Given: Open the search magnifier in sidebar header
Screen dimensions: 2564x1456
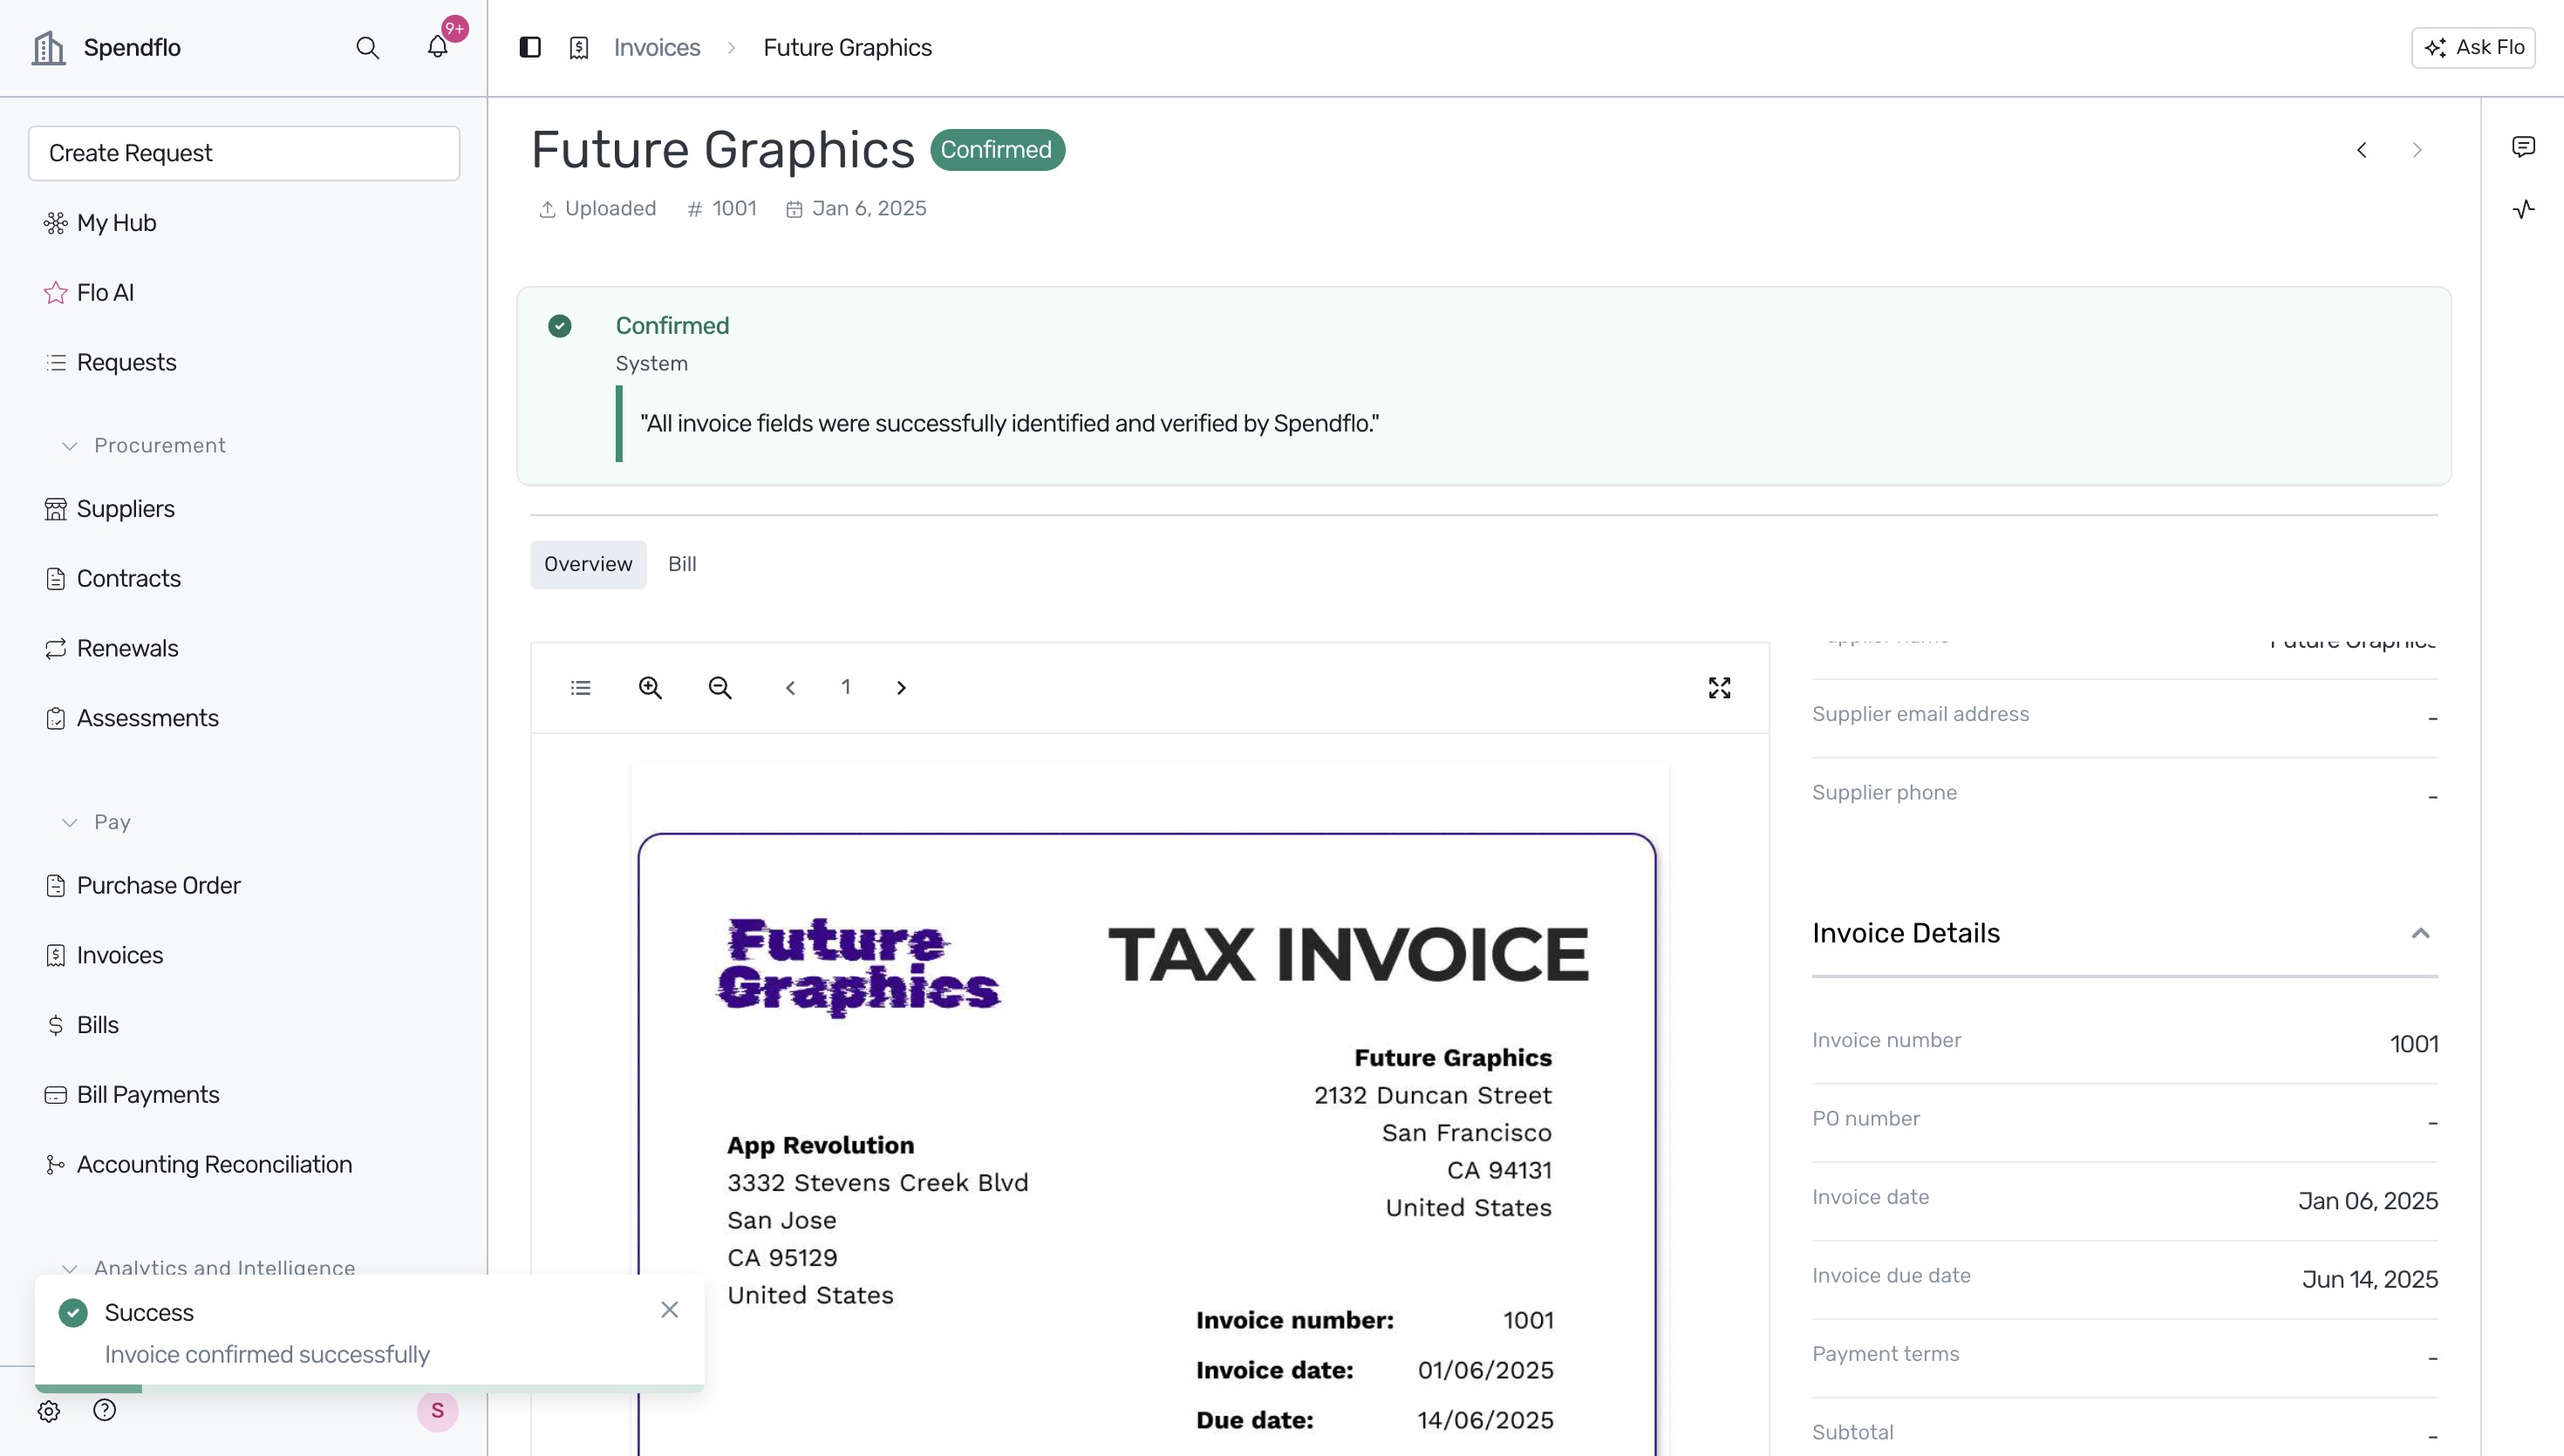Looking at the screenshot, I should tap(367, 48).
